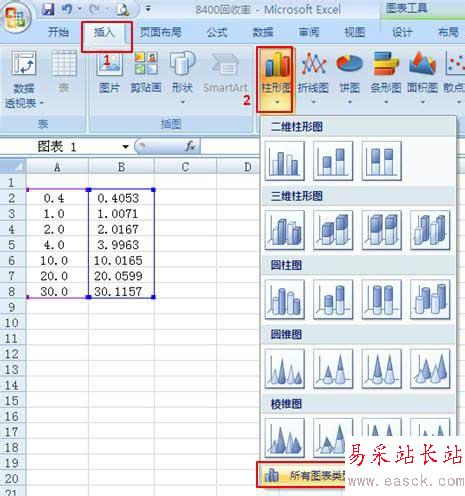Insert a PivotTable (数据透视表)
The image size is (465, 496).
point(24,80)
